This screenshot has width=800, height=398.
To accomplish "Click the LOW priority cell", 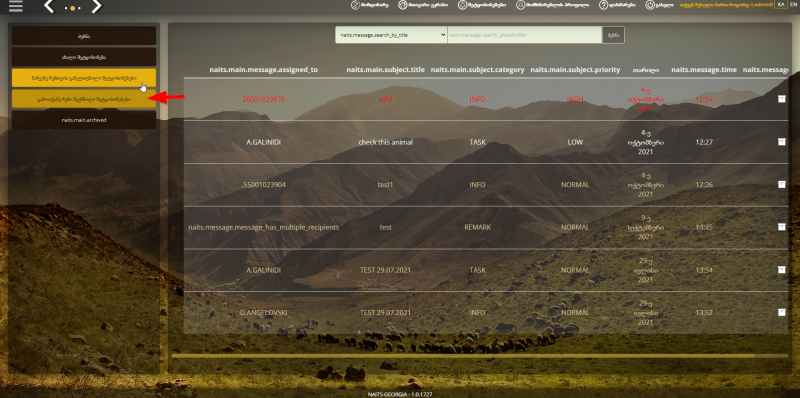I will tap(575, 142).
